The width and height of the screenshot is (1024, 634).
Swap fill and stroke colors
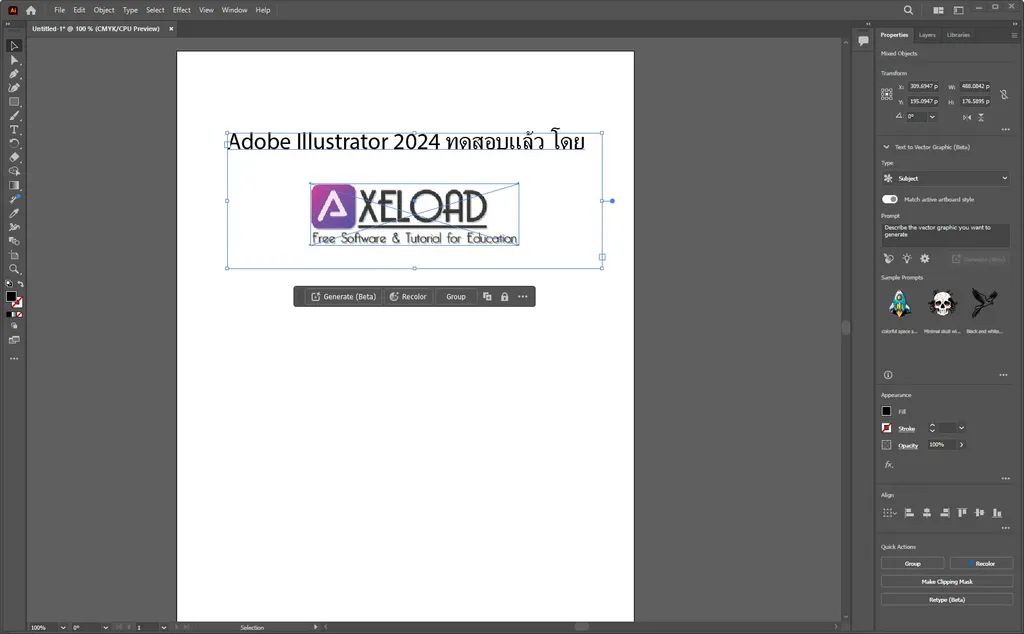[x=21, y=284]
